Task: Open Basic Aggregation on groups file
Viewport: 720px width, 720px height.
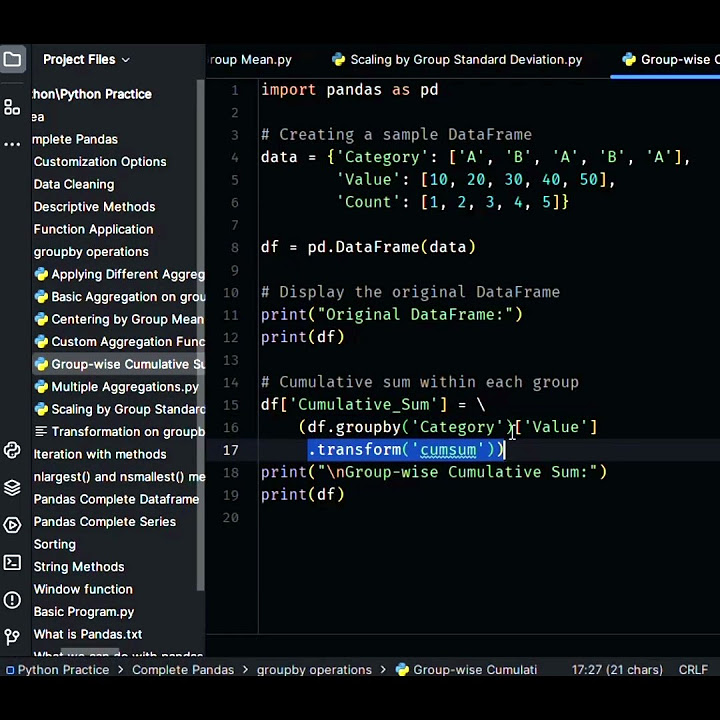Action: tap(119, 297)
